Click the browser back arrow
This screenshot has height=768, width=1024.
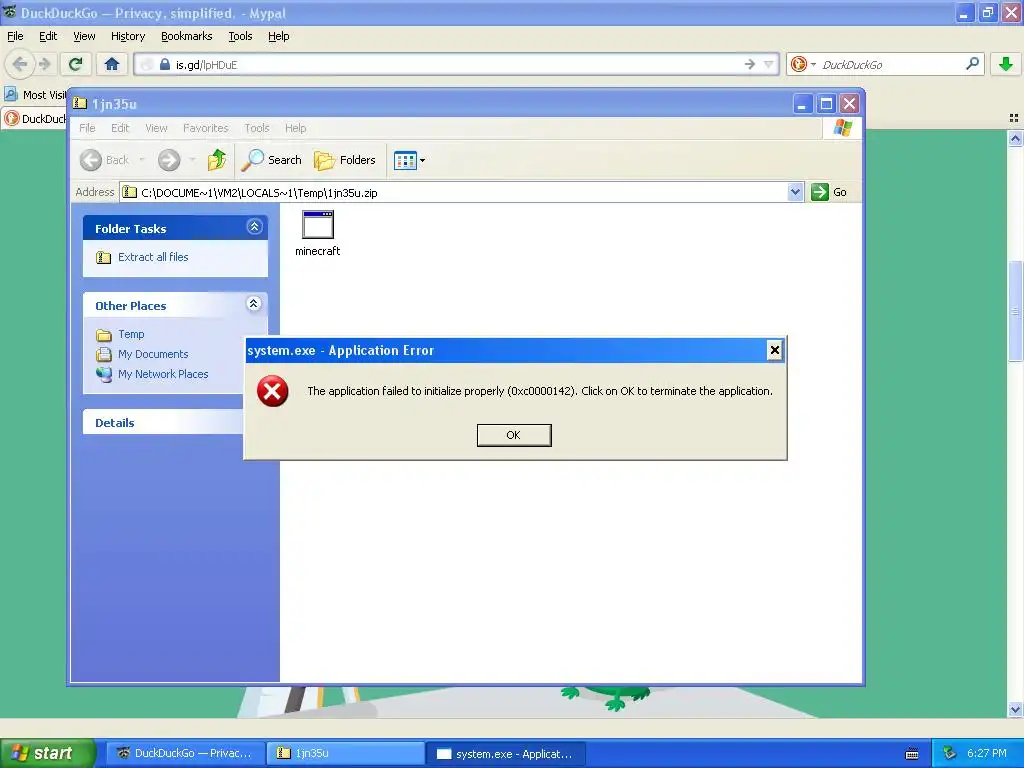click(x=20, y=64)
